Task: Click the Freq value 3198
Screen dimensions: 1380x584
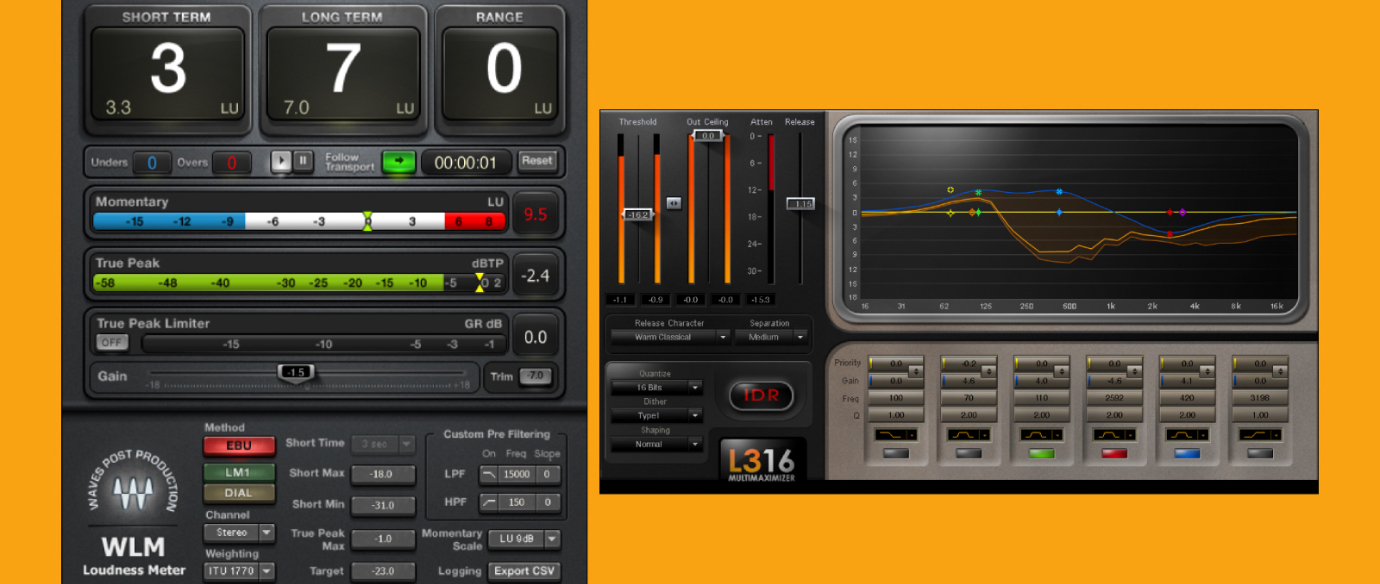Action: click(1260, 398)
